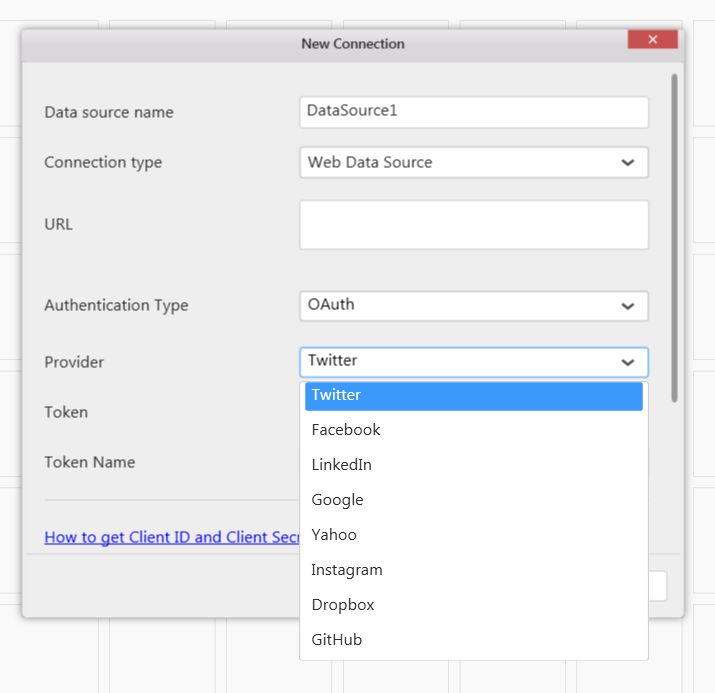Select Dropbox as the provider
The height and width of the screenshot is (693, 715).
pos(474,605)
